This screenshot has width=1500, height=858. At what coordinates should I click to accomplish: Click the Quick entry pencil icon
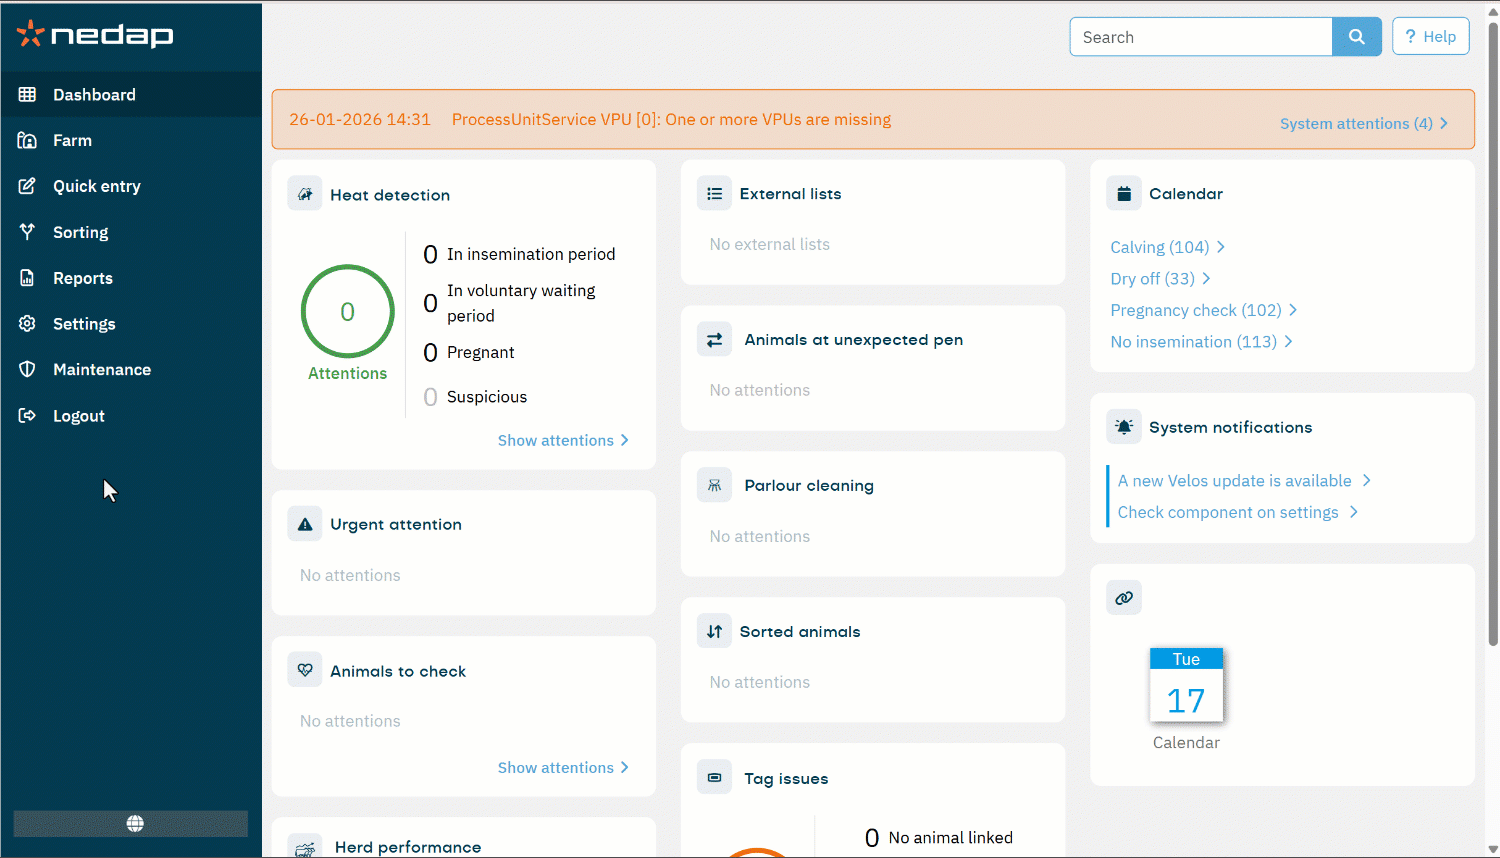coord(27,186)
